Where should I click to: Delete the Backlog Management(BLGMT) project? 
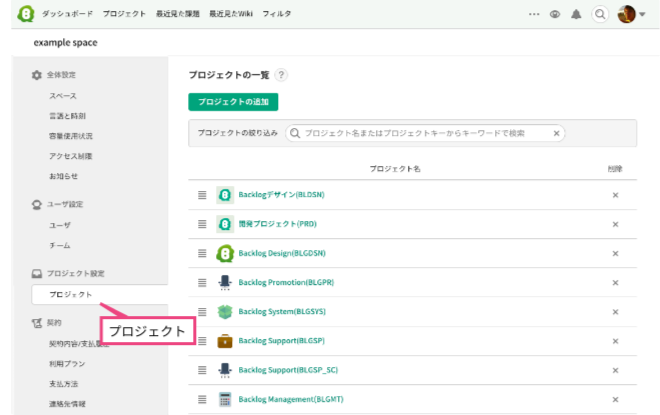point(615,399)
